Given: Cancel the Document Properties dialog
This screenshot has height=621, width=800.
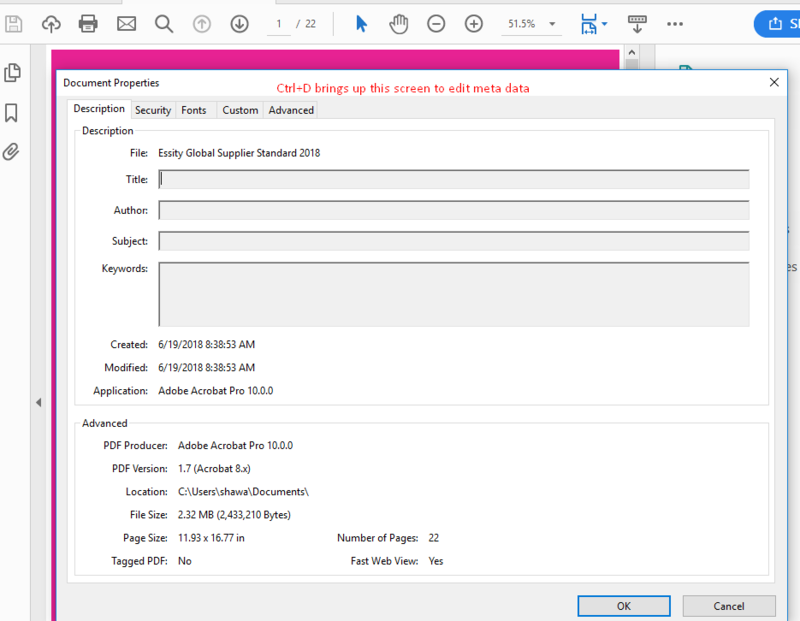Looking at the screenshot, I should coord(729,606).
